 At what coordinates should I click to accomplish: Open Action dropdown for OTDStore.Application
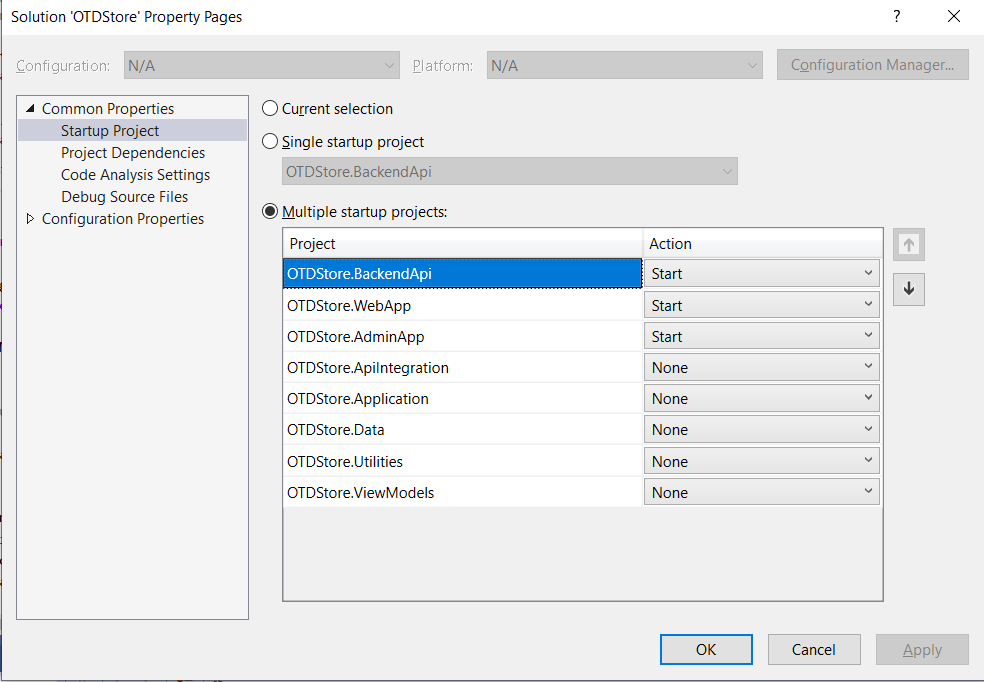[x=761, y=398]
